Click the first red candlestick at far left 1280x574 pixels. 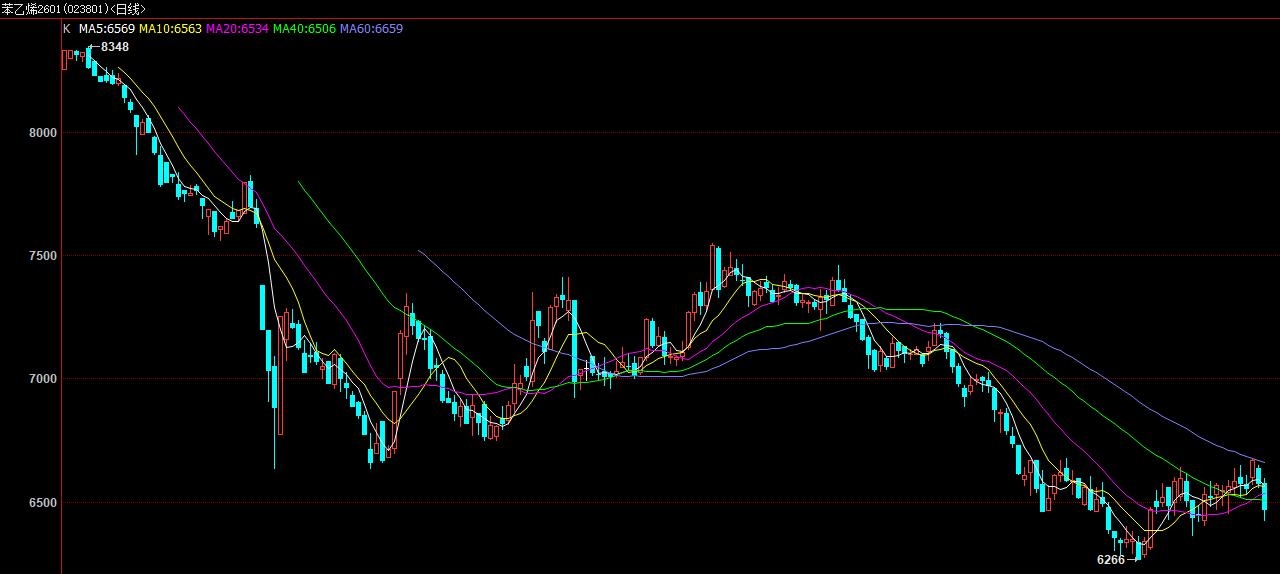click(x=65, y=59)
